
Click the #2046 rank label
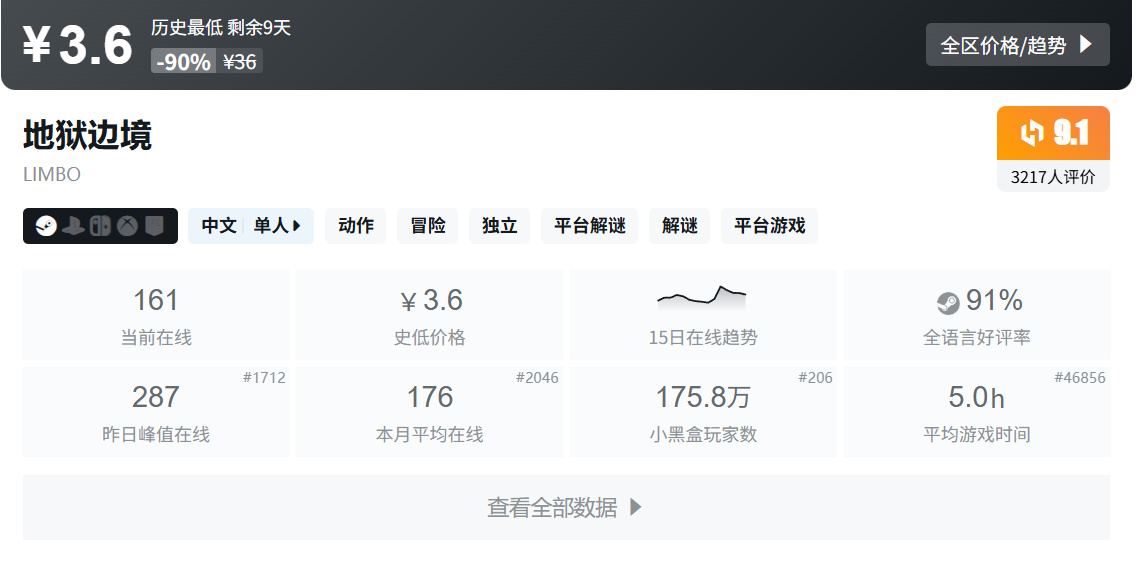click(537, 377)
